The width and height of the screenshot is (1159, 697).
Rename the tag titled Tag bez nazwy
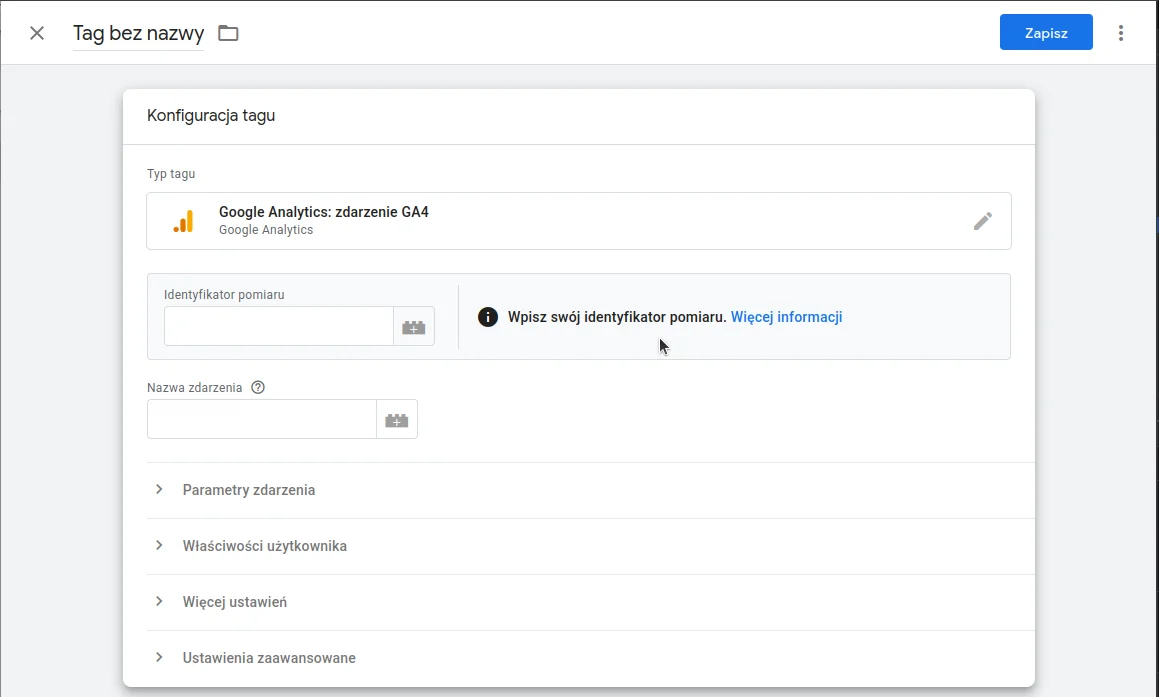pos(138,34)
